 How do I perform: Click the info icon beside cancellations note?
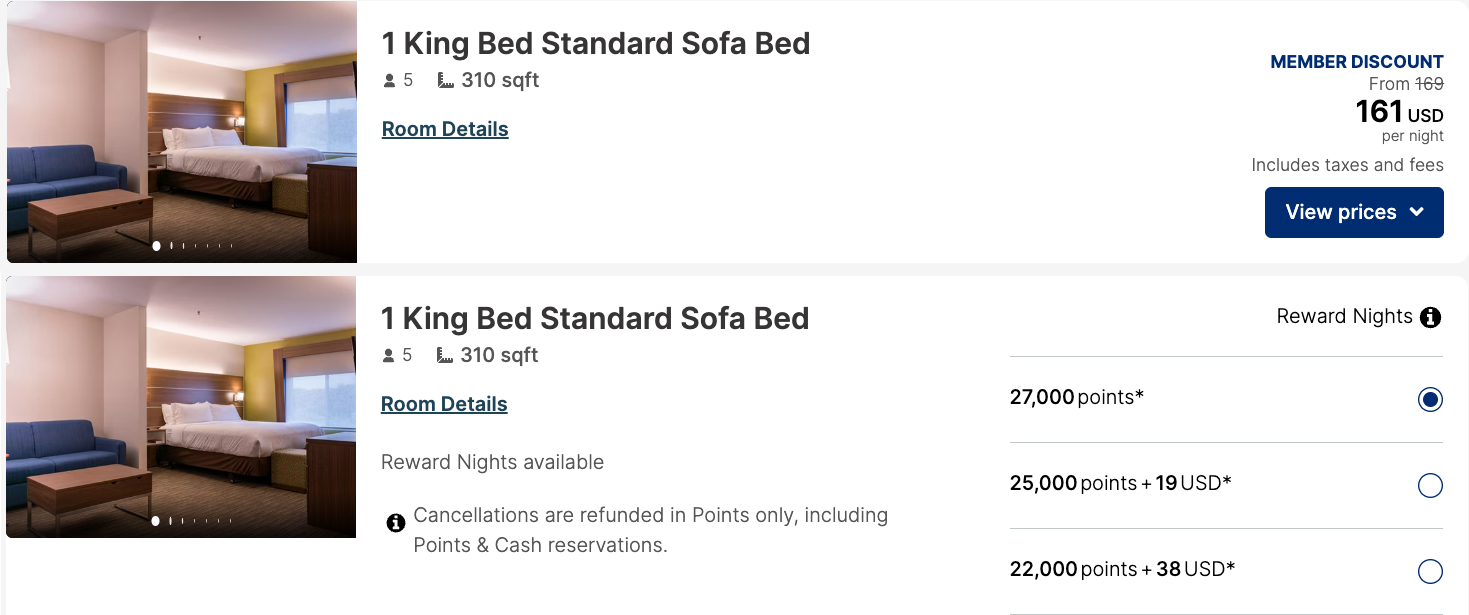click(395, 522)
